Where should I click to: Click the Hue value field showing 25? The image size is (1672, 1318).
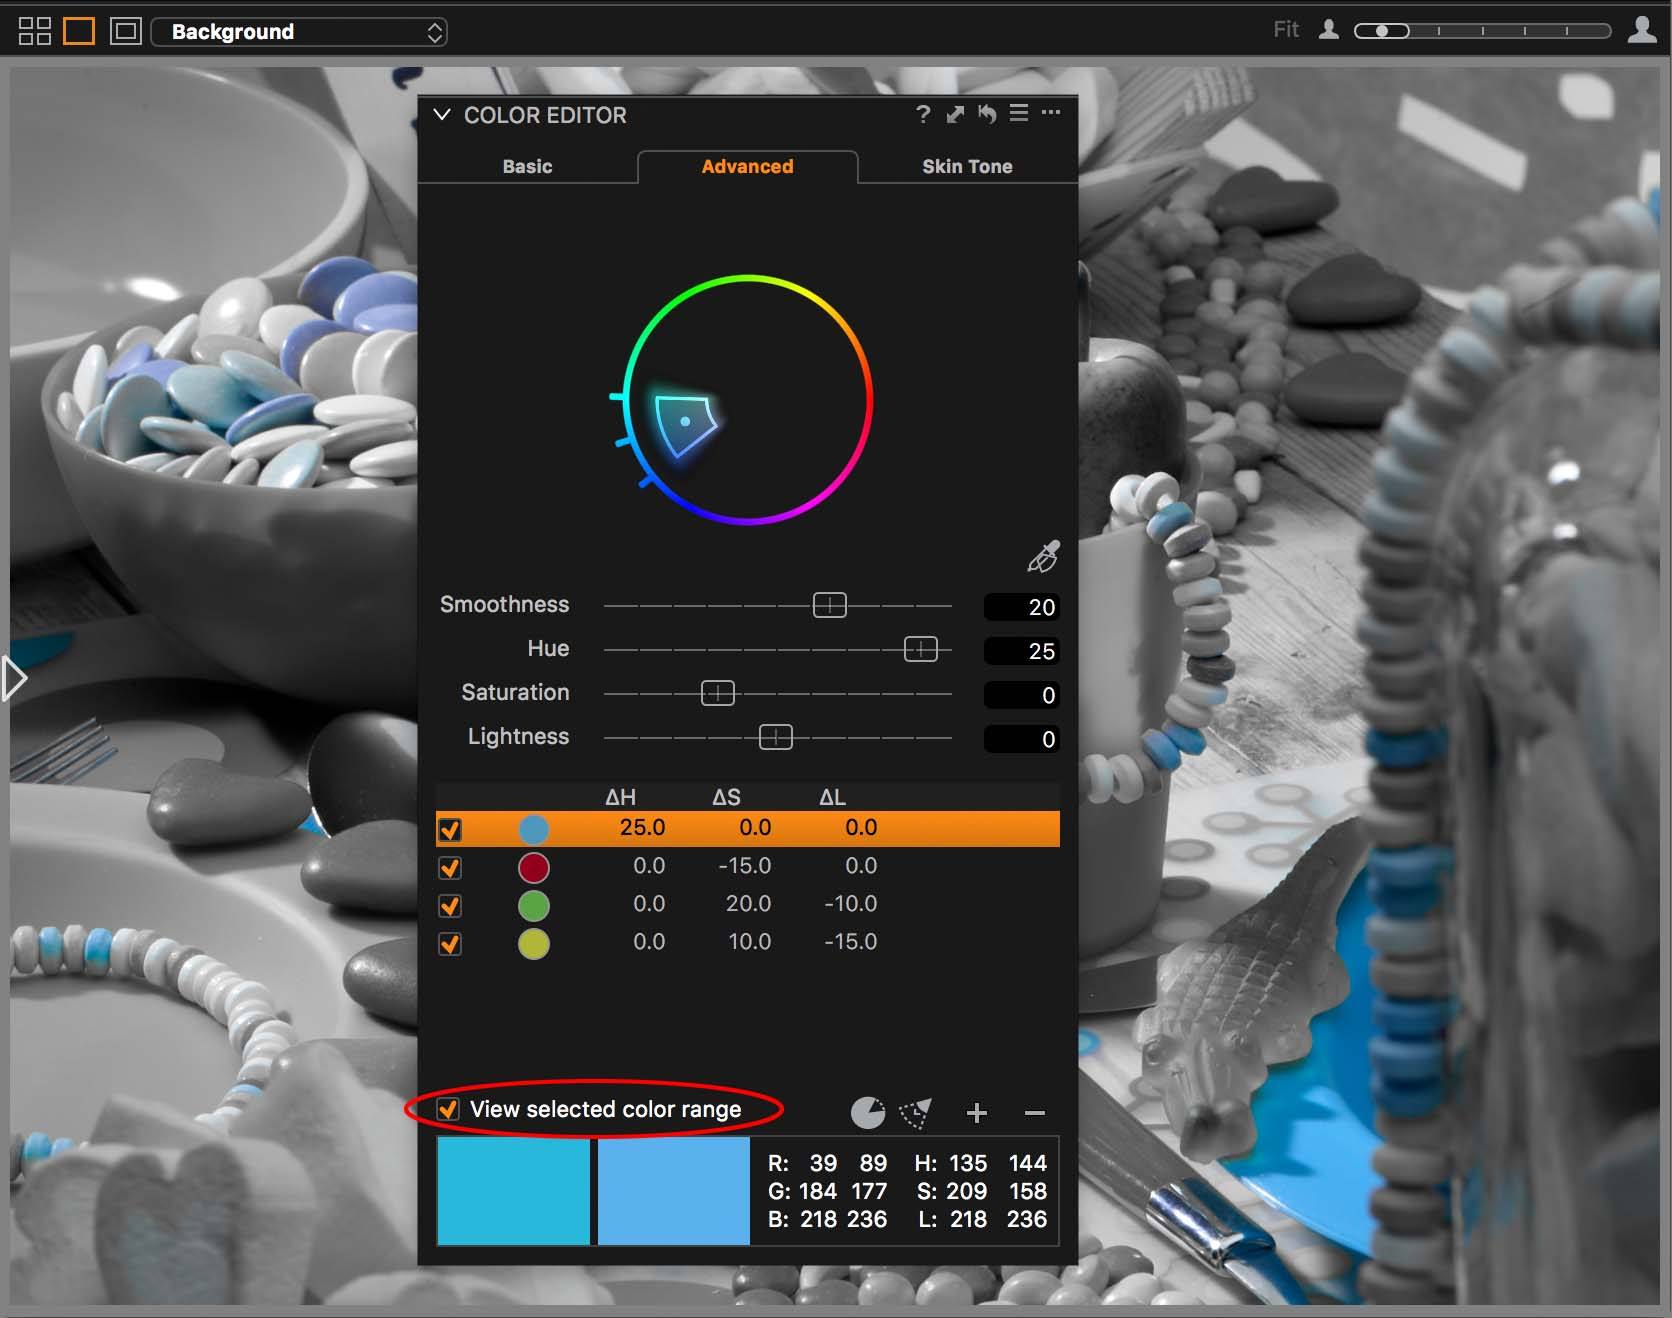1022,651
